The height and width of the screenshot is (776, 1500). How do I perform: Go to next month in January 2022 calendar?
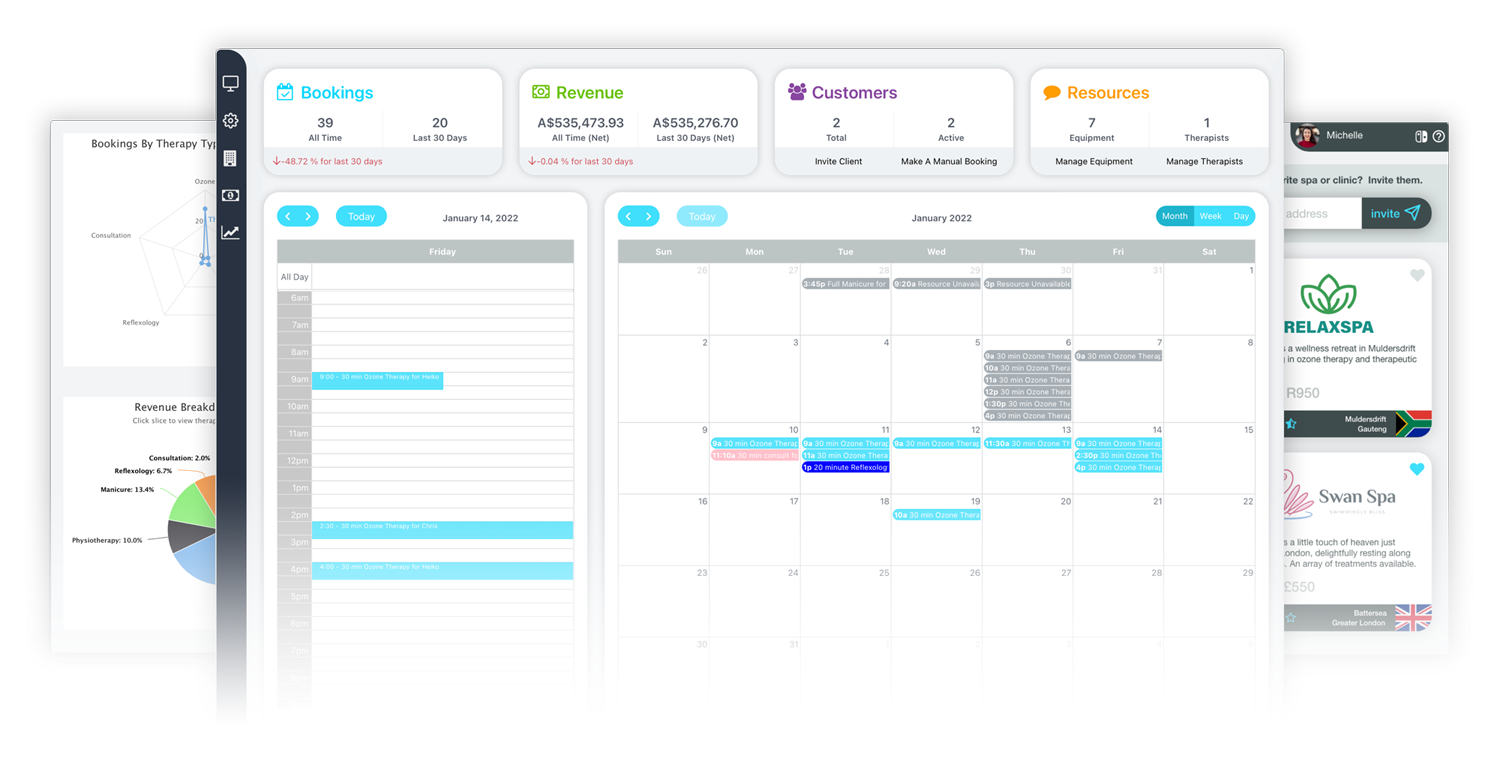[648, 216]
